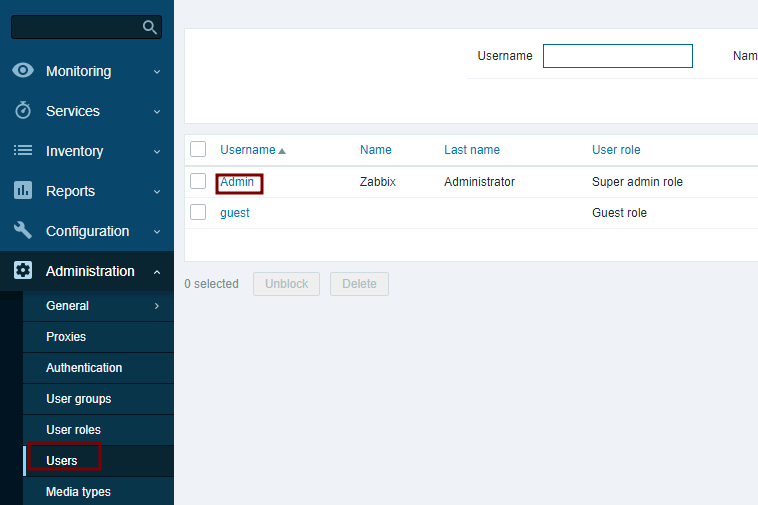Click the Username sort arrow icon
758x505 pixels.
pos(282,151)
